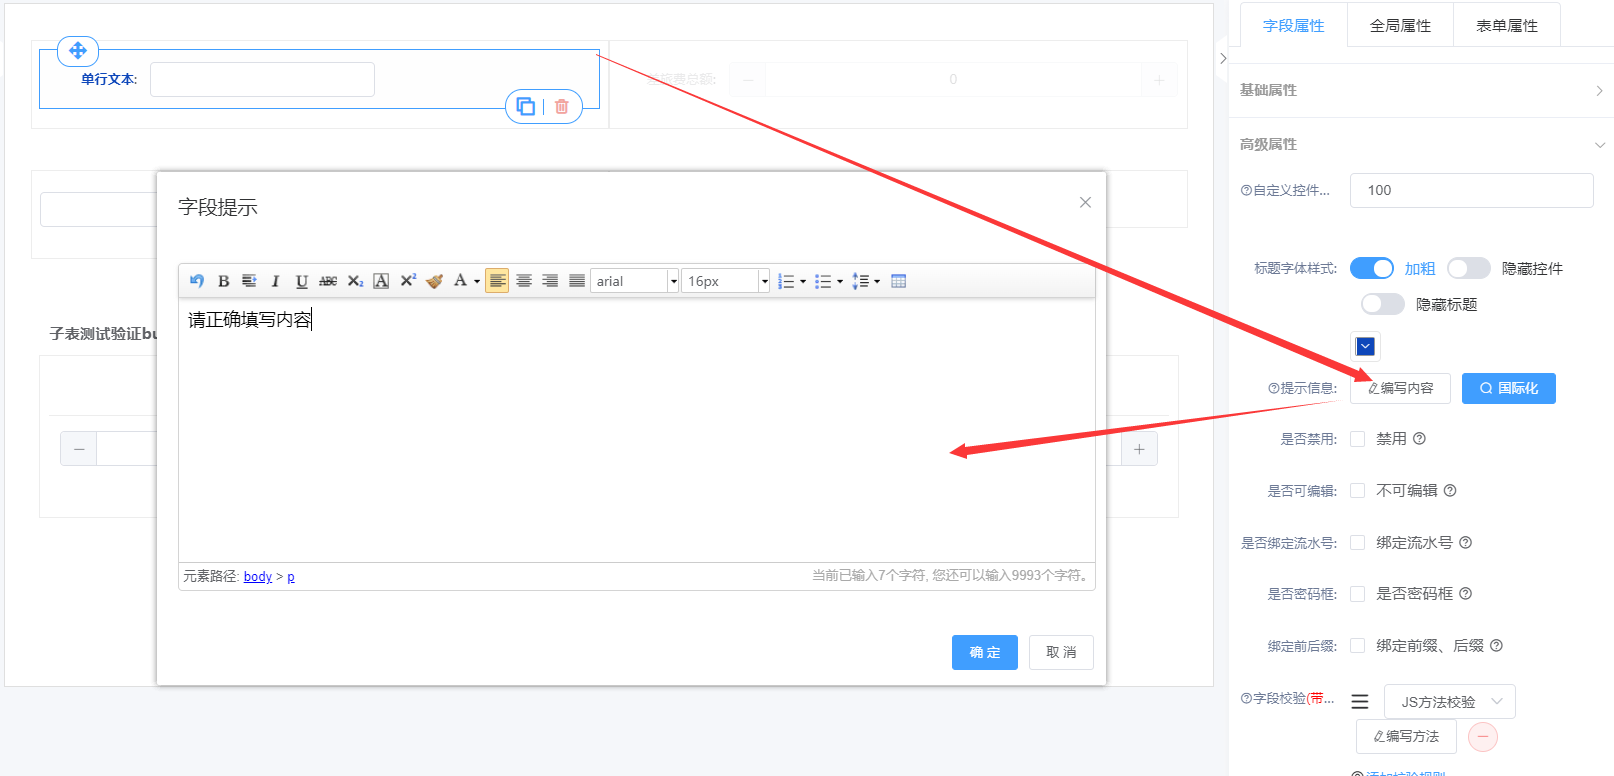Image resolution: width=1614 pixels, height=776 pixels.
Task: Close the 字段提示 dialog with the X
Action: click(1085, 202)
